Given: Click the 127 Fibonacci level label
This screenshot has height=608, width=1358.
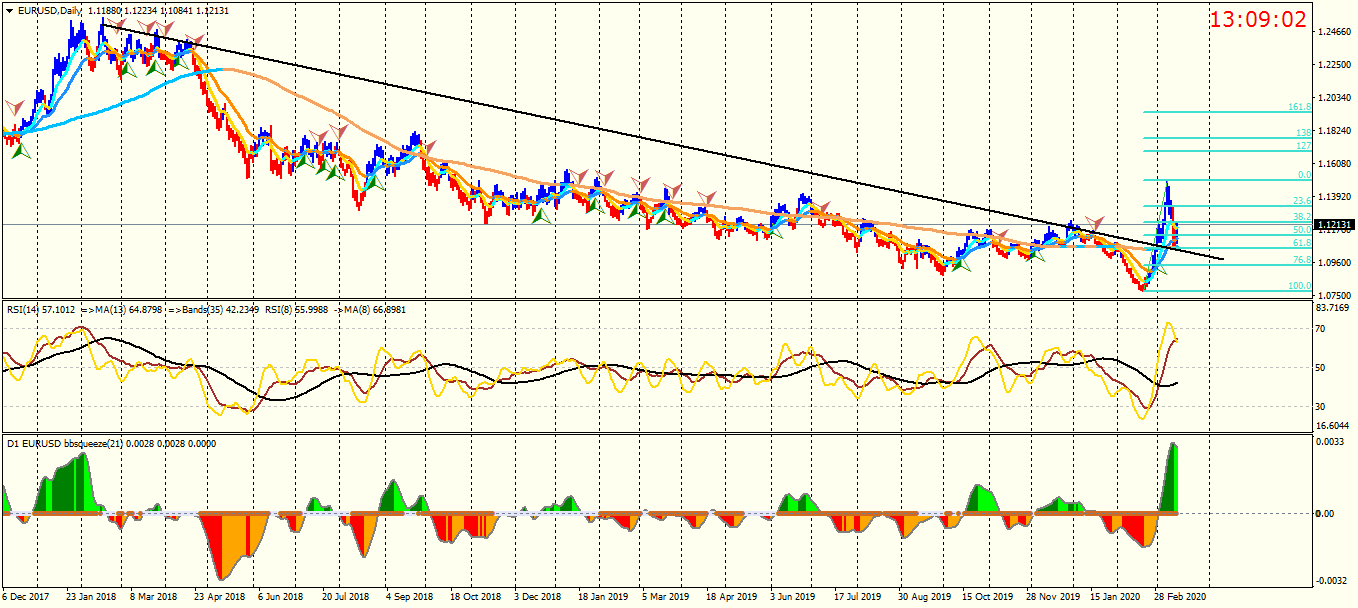Looking at the screenshot, I should [1303, 146].
